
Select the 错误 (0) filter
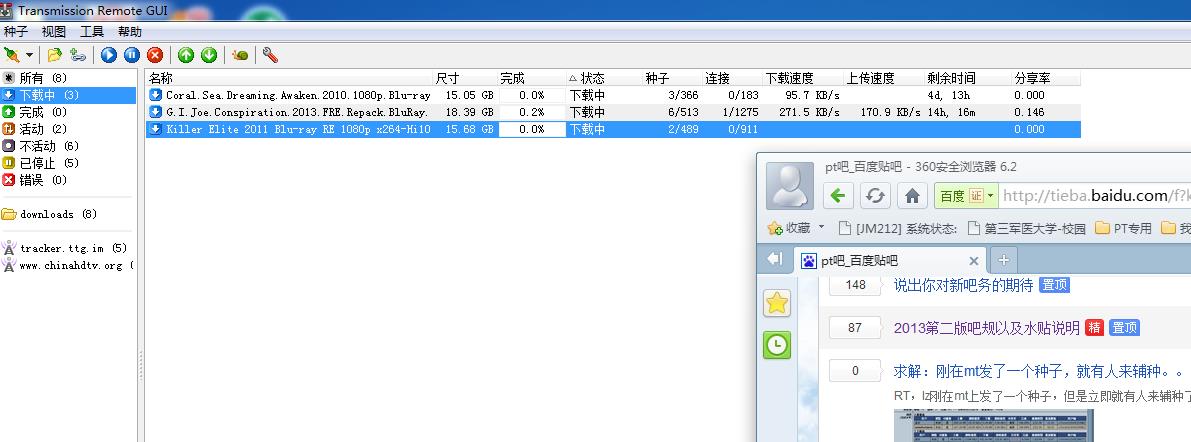tap(68, 180)
